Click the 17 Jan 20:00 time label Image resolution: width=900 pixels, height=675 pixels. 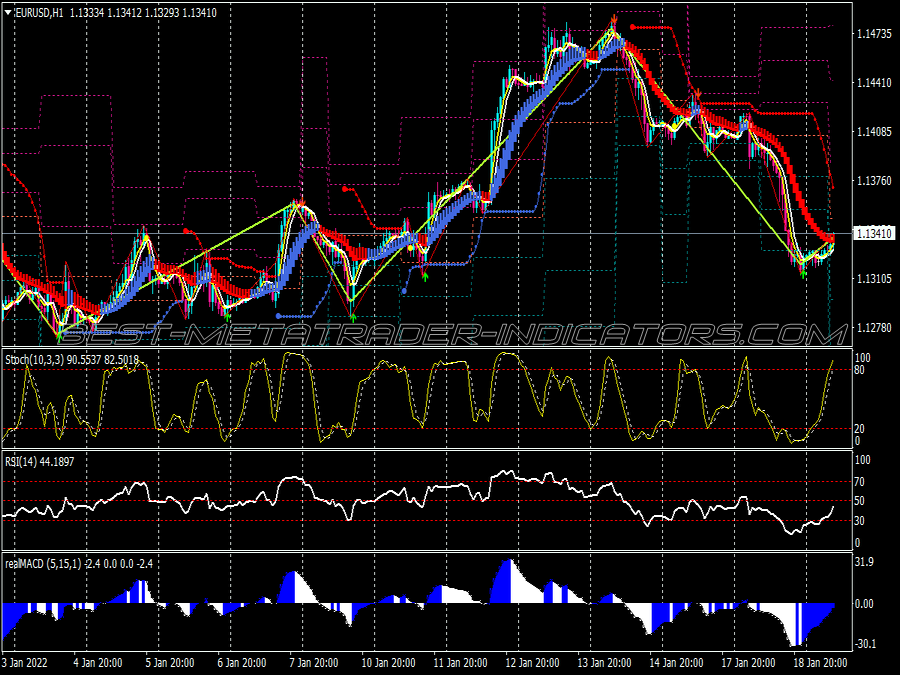point(748,662)
